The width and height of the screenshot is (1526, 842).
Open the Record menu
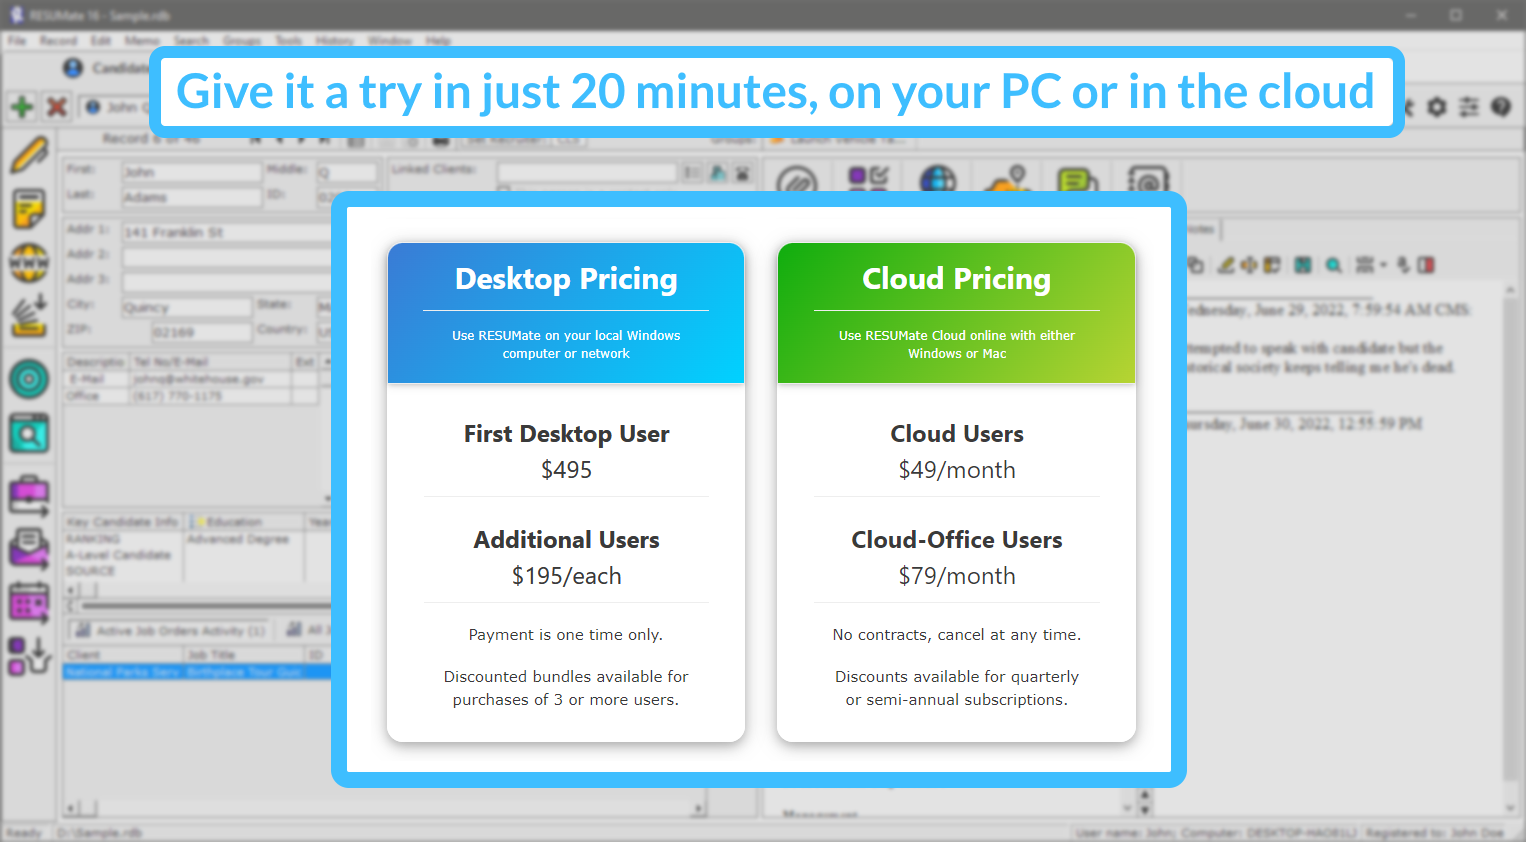(x=58, y=41)
